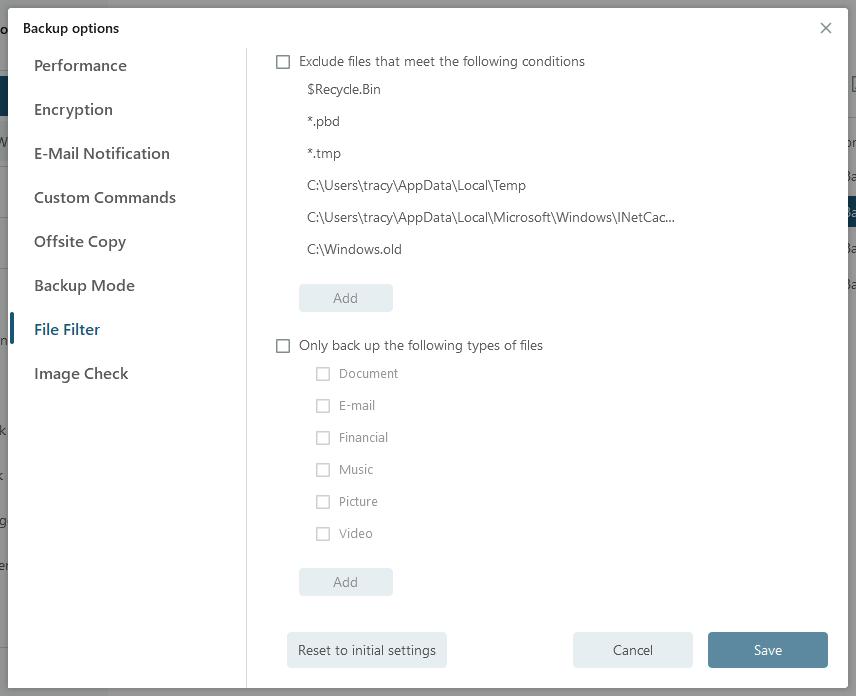Enable Only back up following types checkbox

coord(283,346)
